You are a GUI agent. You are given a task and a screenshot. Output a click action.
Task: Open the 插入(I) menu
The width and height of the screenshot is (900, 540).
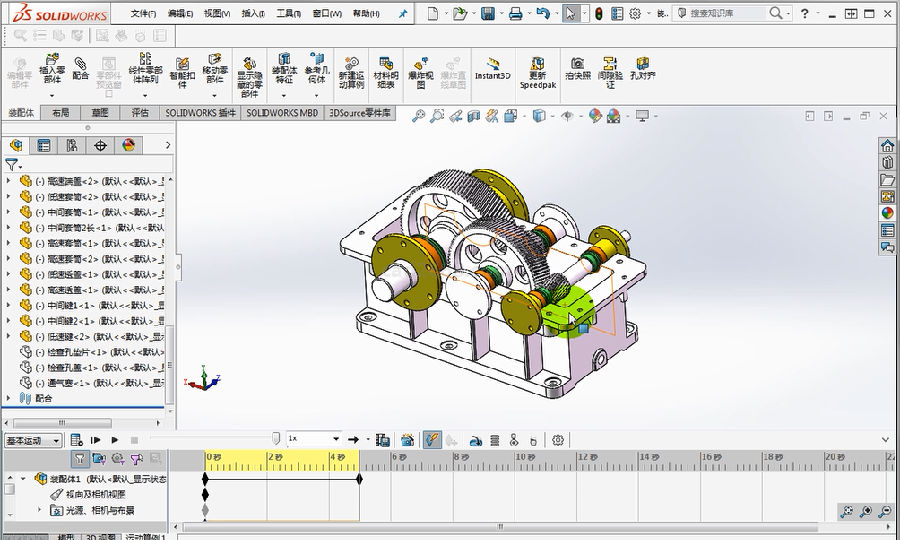coord(253,14)
